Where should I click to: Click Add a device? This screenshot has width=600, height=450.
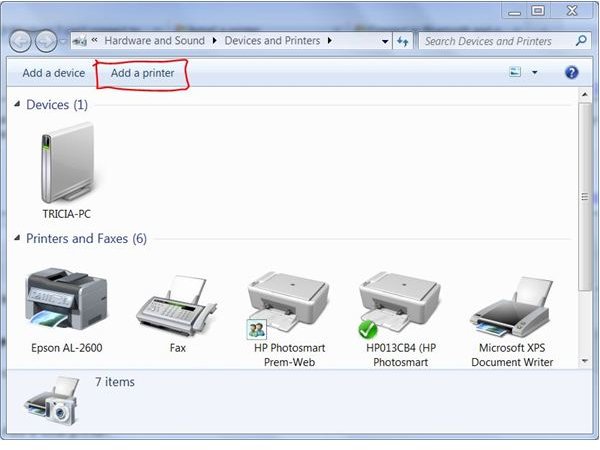(x=54, y=73)
